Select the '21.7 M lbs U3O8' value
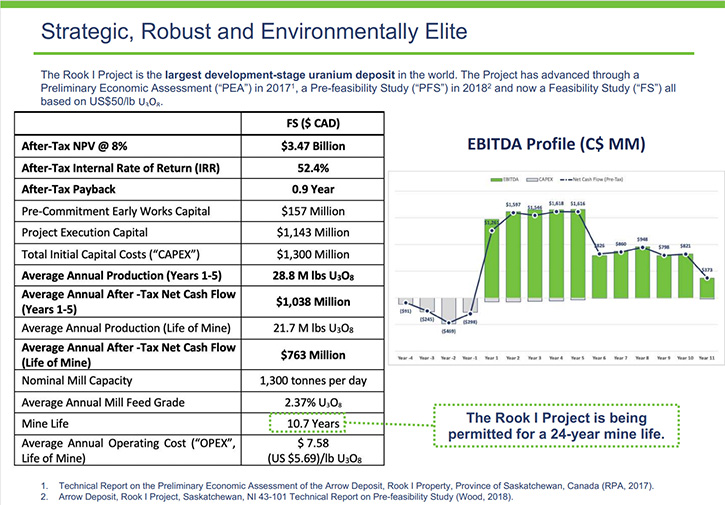 click(x=313, y=328)
